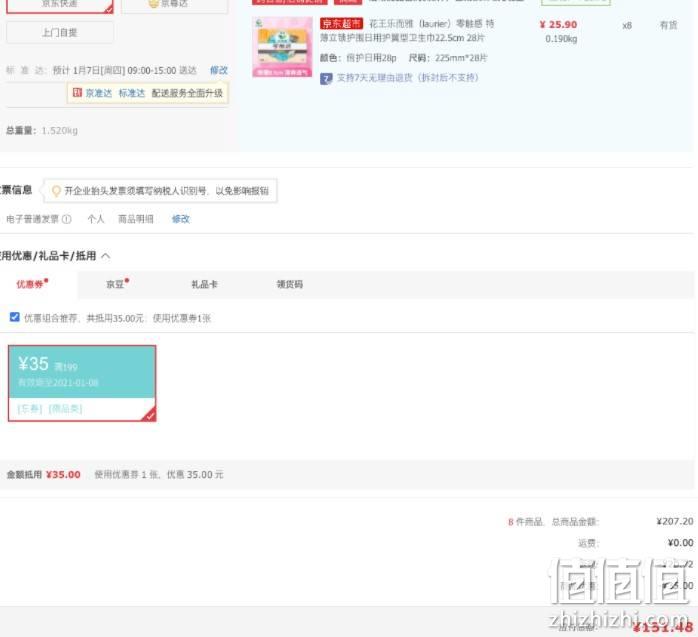
Task: Open the 京准达 标准达 service upgrade notice
Action: pyautogui.click(x=147, y=93)
